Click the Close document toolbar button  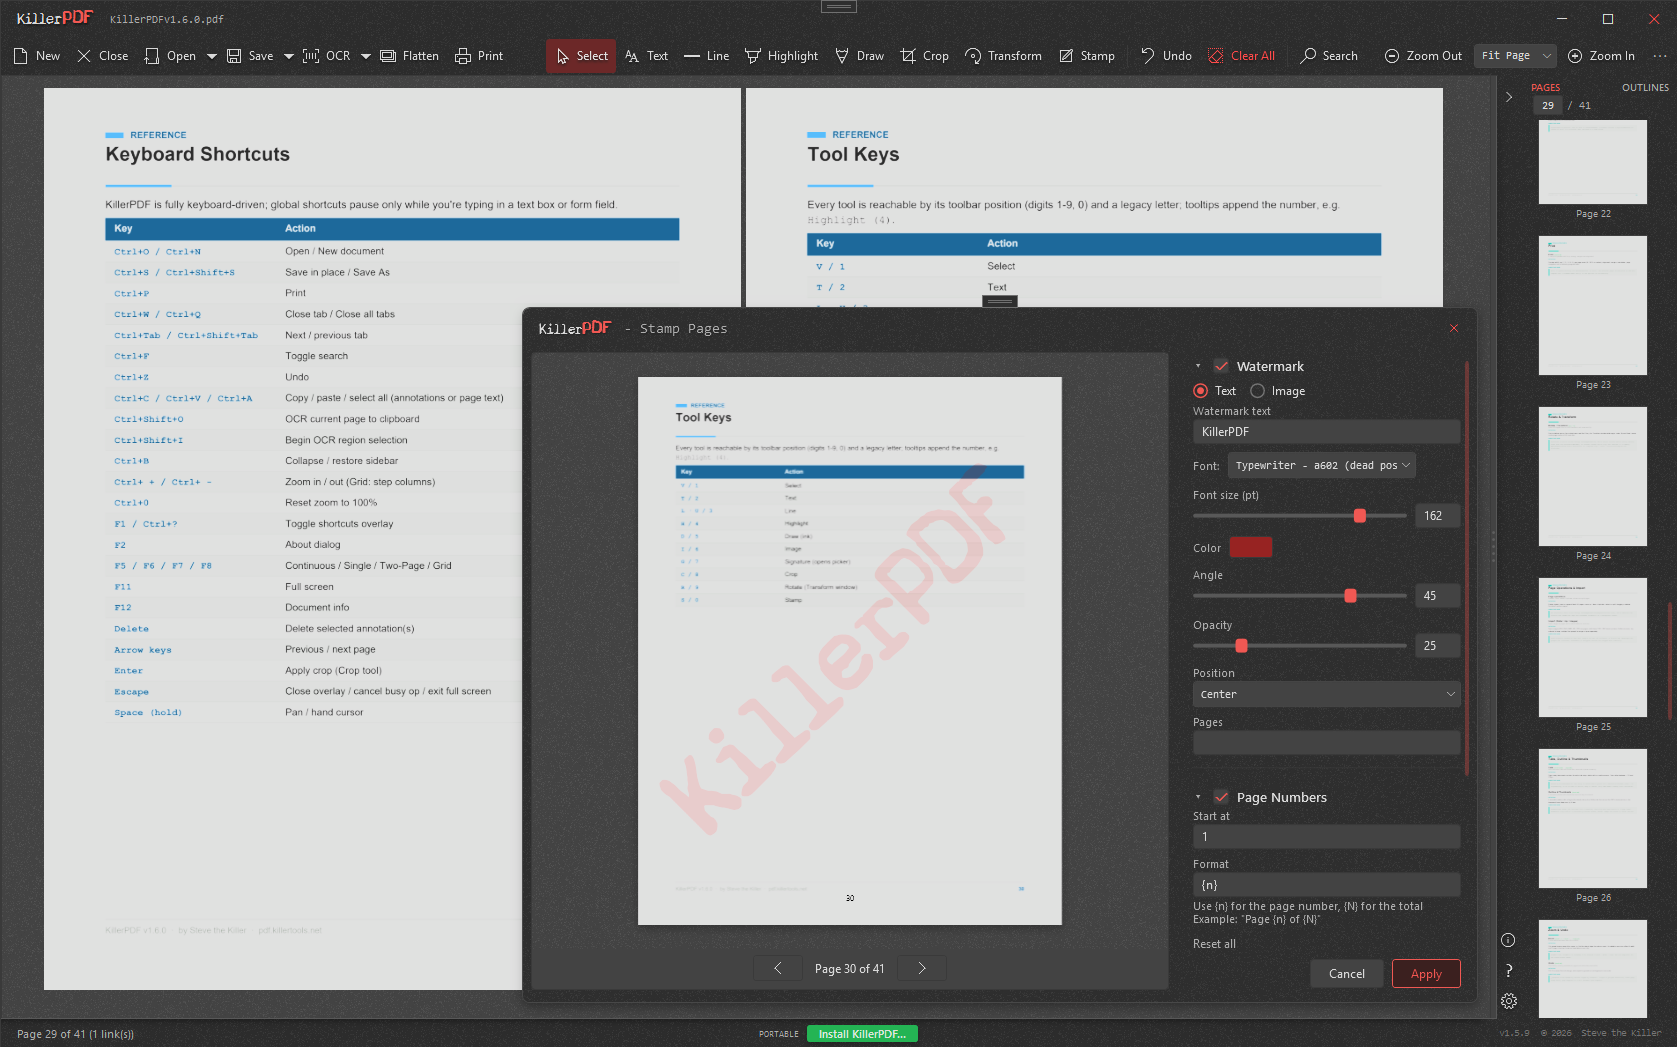(103, 56)
